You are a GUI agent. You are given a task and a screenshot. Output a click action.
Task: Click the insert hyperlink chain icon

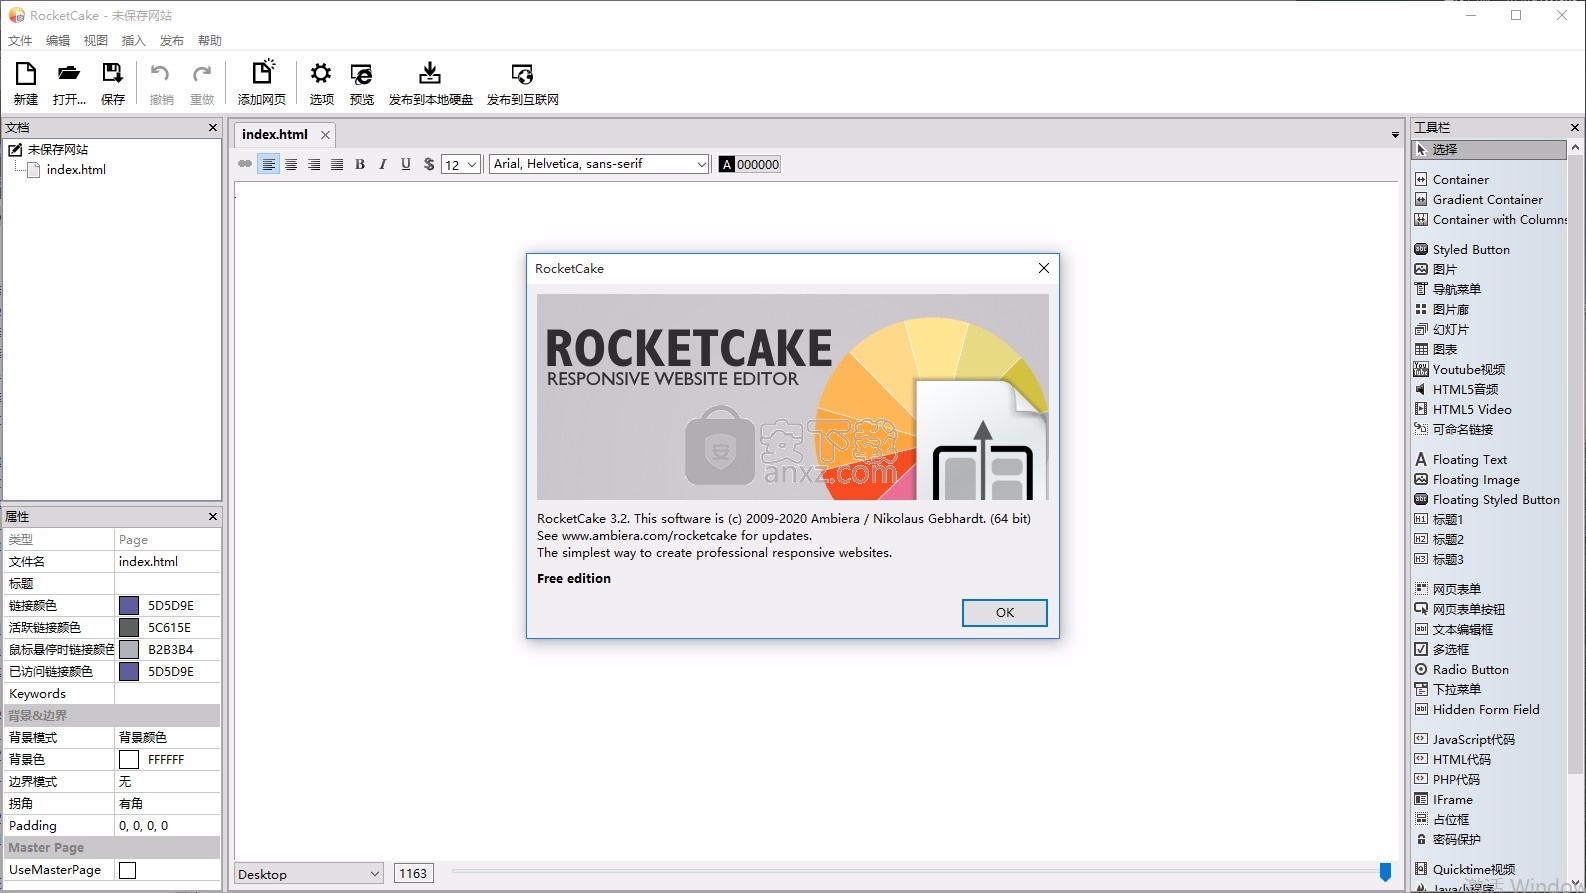pos(245,164)
